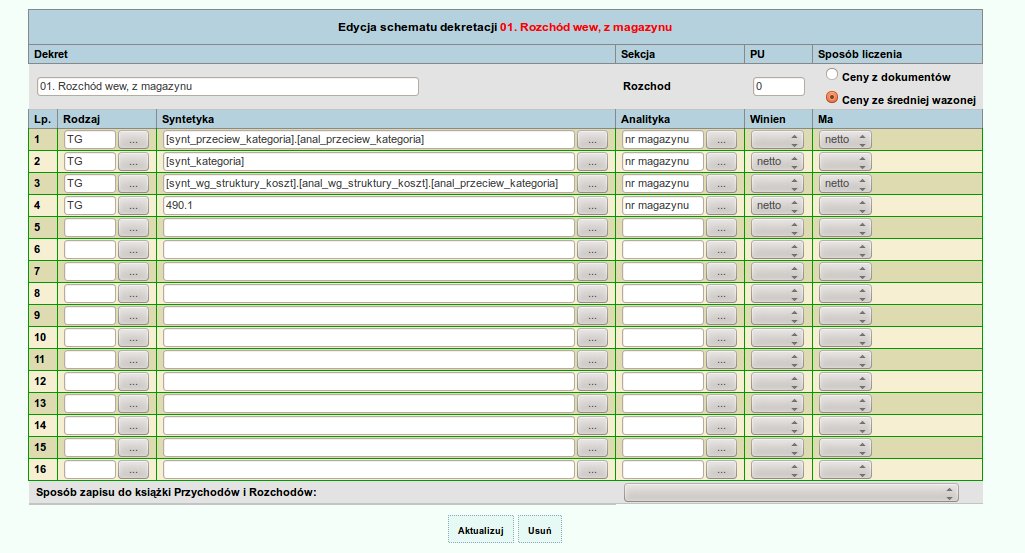Click the Rodzaj browse button in row 1

(x=134, y=140)
